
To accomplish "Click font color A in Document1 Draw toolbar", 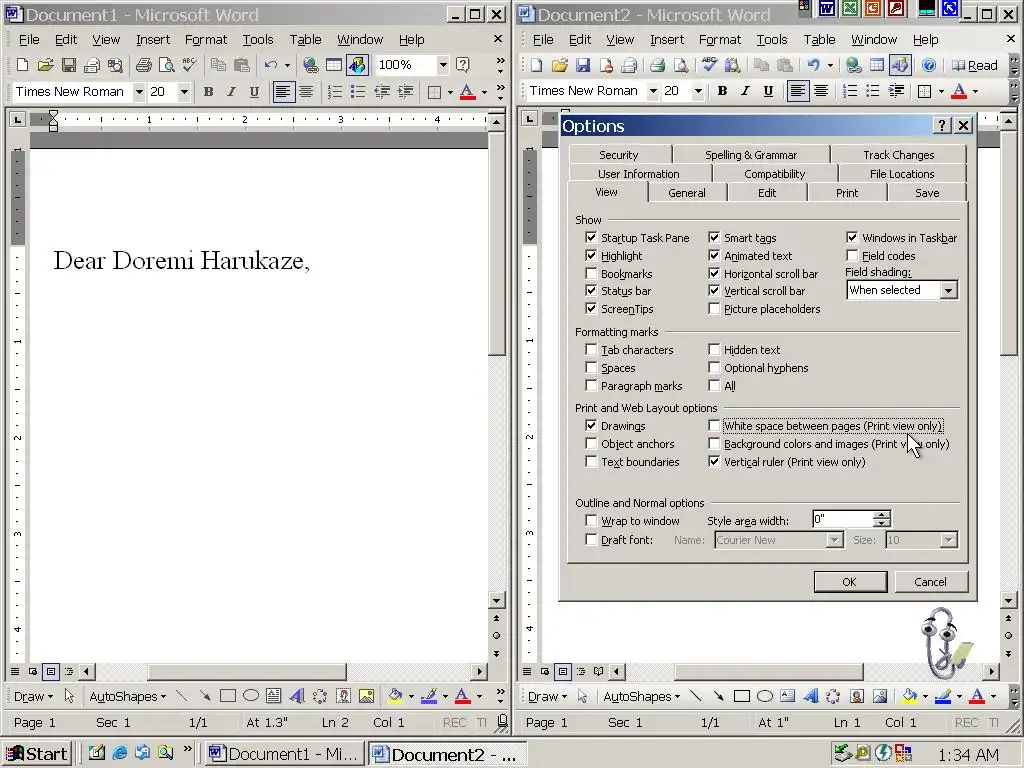I will (462, 696).
